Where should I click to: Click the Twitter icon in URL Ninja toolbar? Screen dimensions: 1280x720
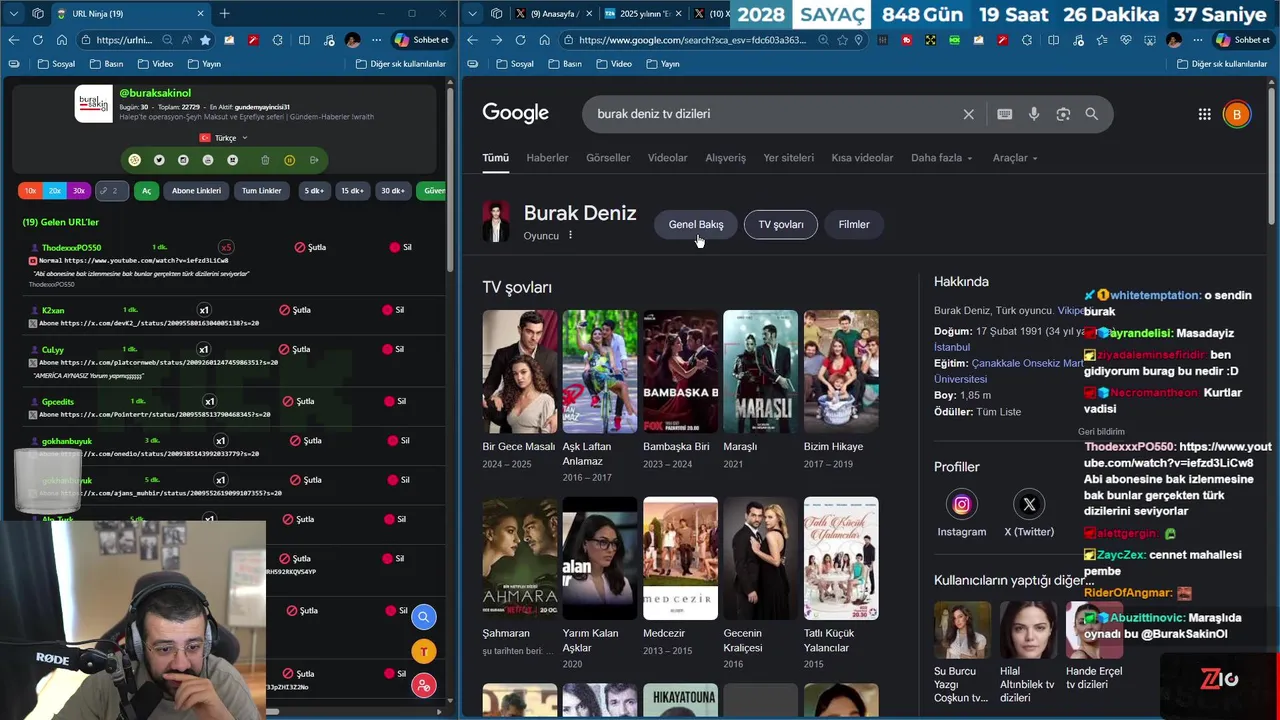click(159, 160)
